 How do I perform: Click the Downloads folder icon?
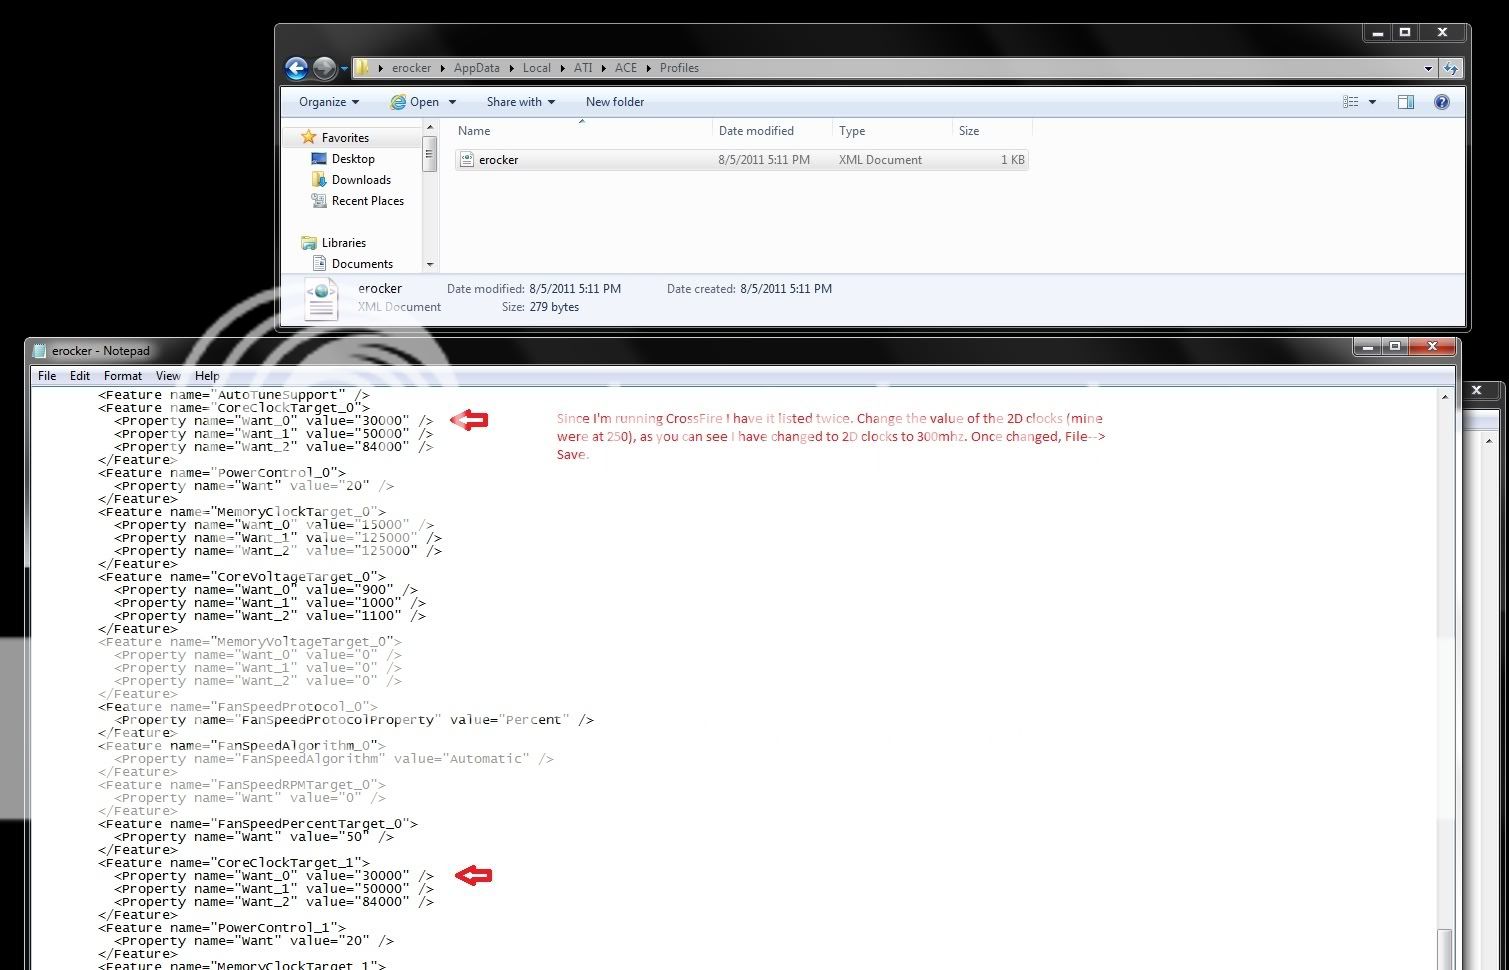319,180
